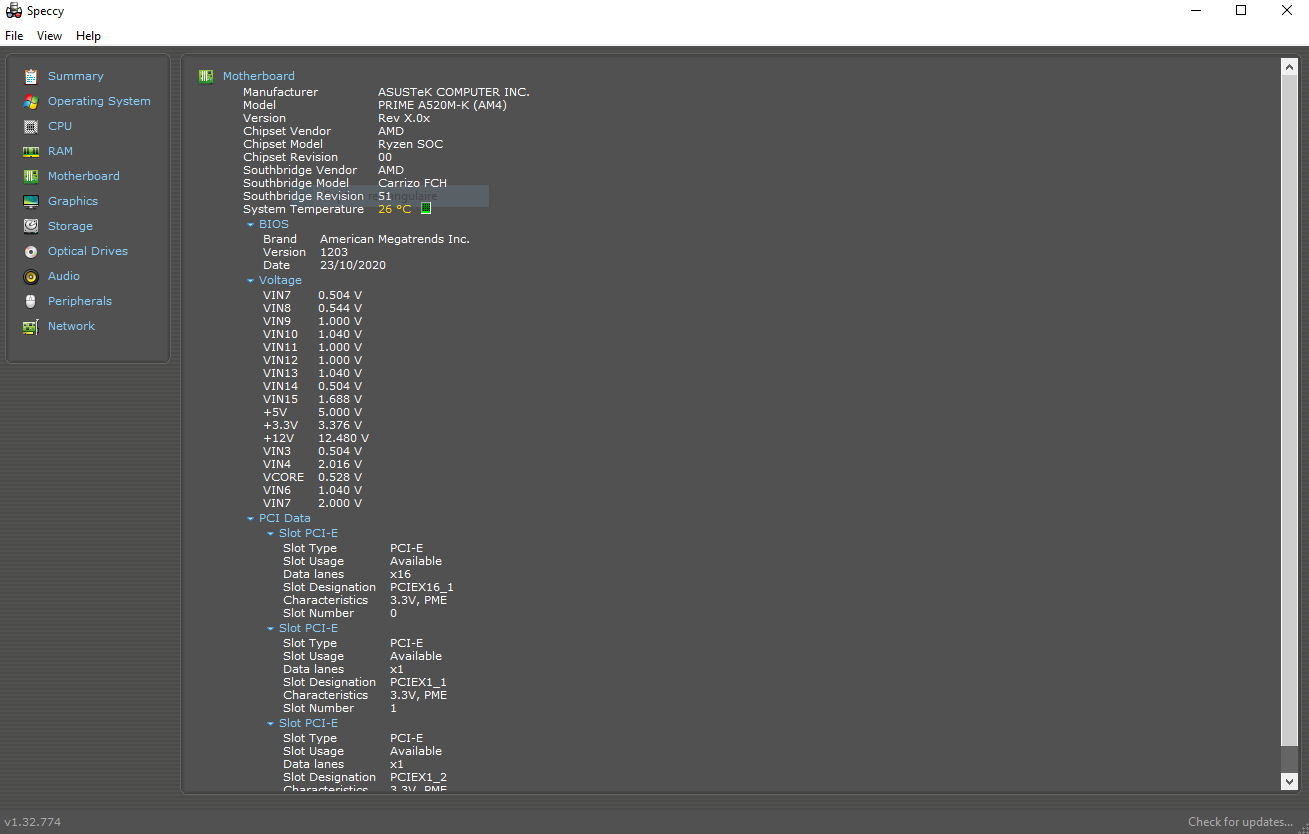Click the 26 °C system temperature value

(394, 209)
